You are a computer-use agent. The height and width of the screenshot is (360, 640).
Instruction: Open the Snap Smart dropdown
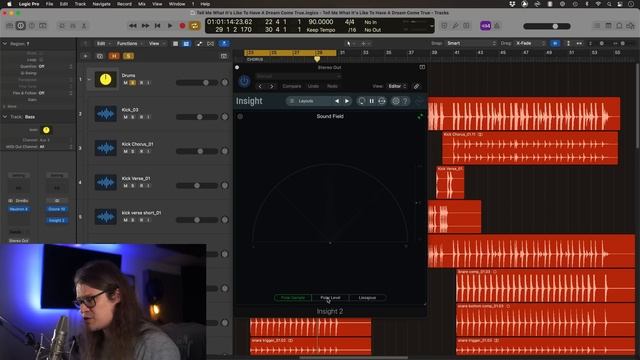471,43
